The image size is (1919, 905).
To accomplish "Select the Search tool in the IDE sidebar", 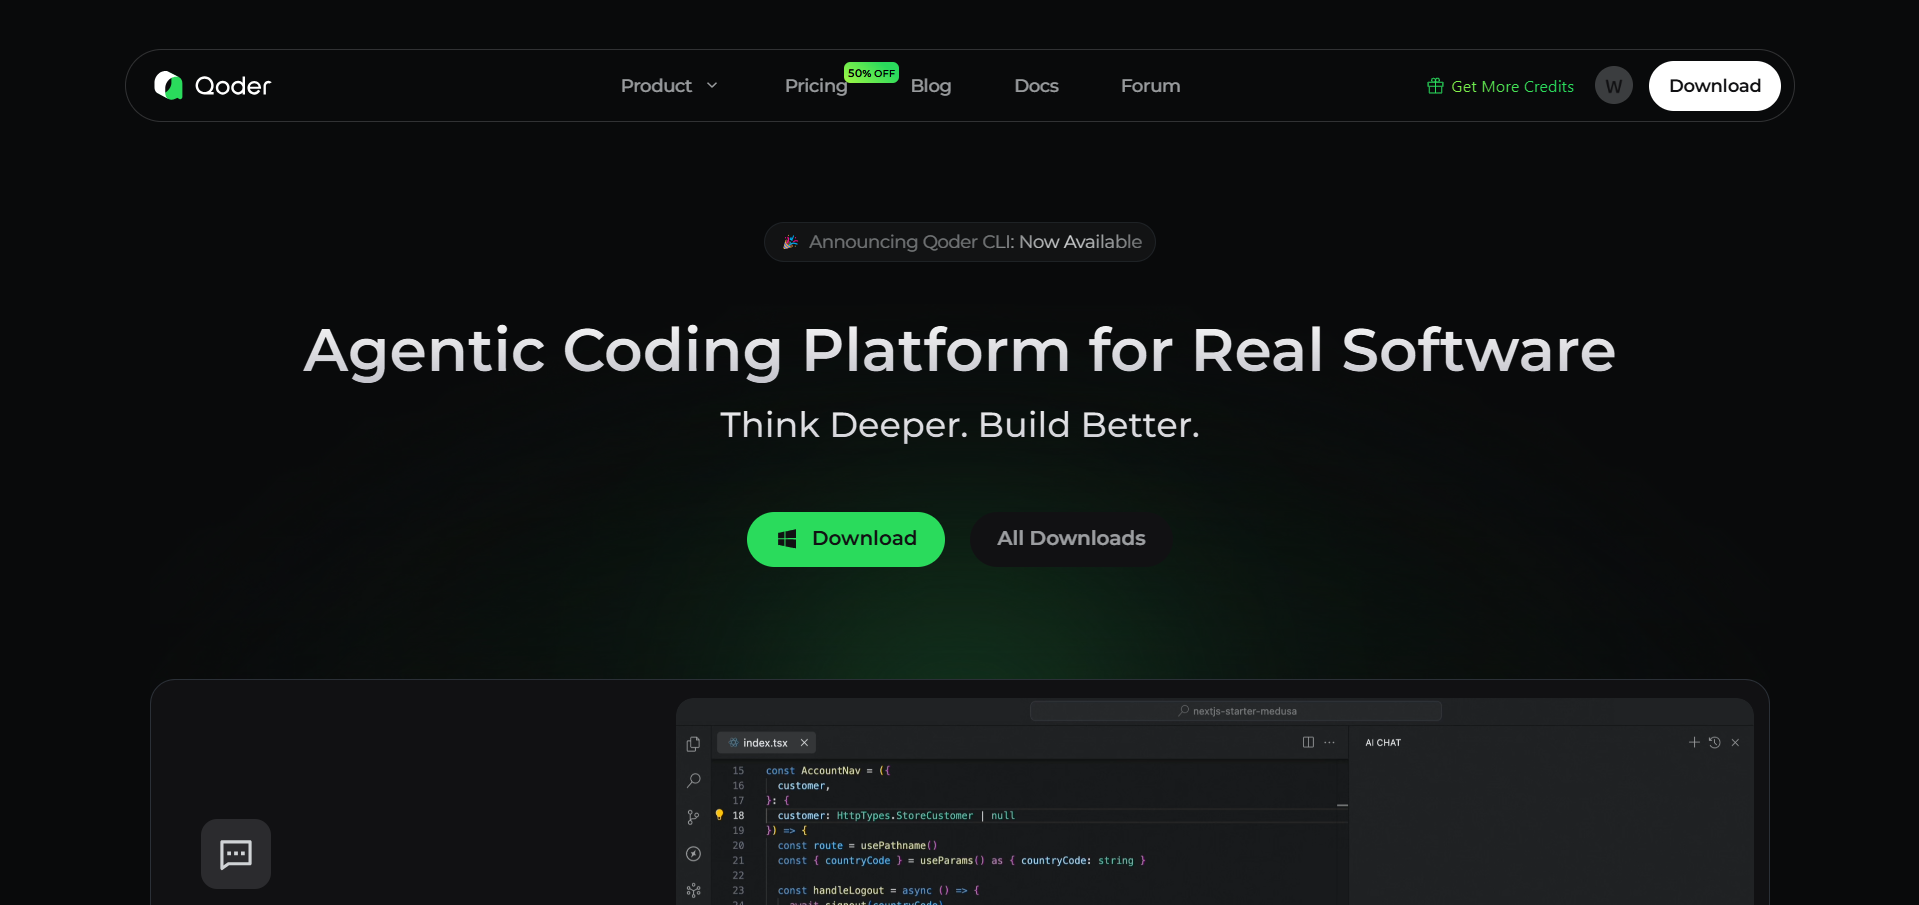I will coord(694,781).
